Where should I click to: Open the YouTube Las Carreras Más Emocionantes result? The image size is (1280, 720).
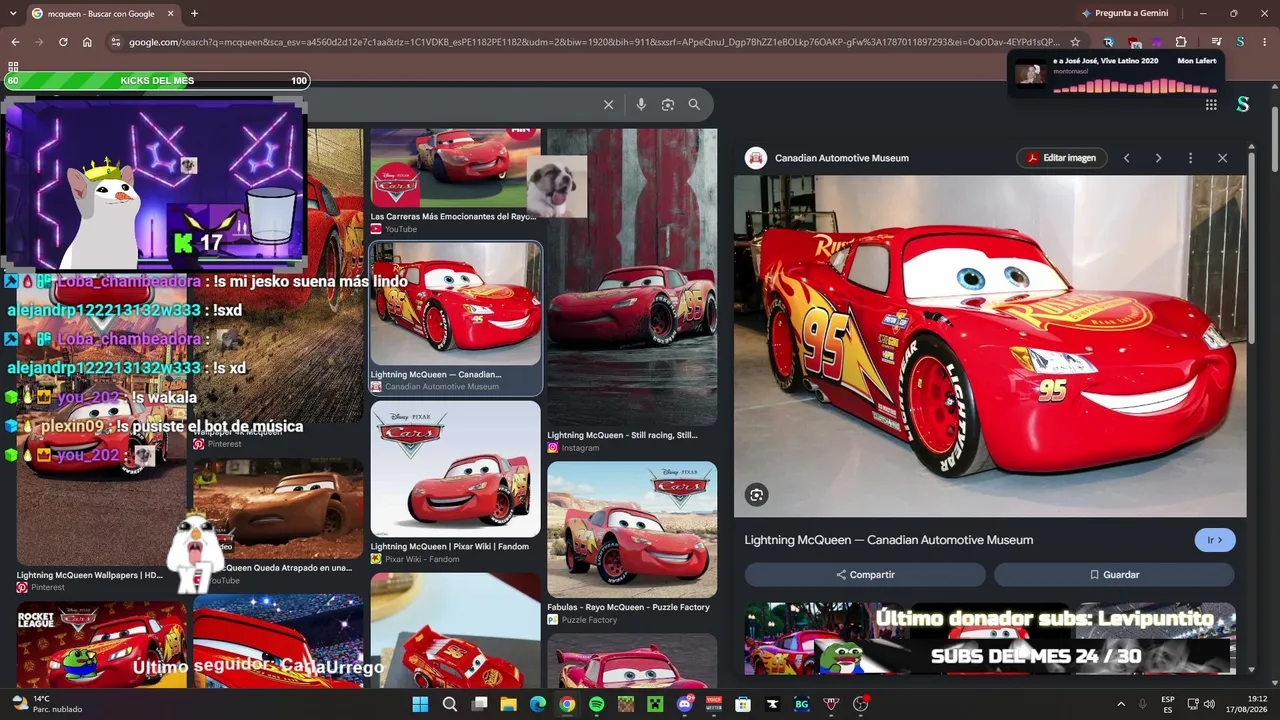[454, 216]
